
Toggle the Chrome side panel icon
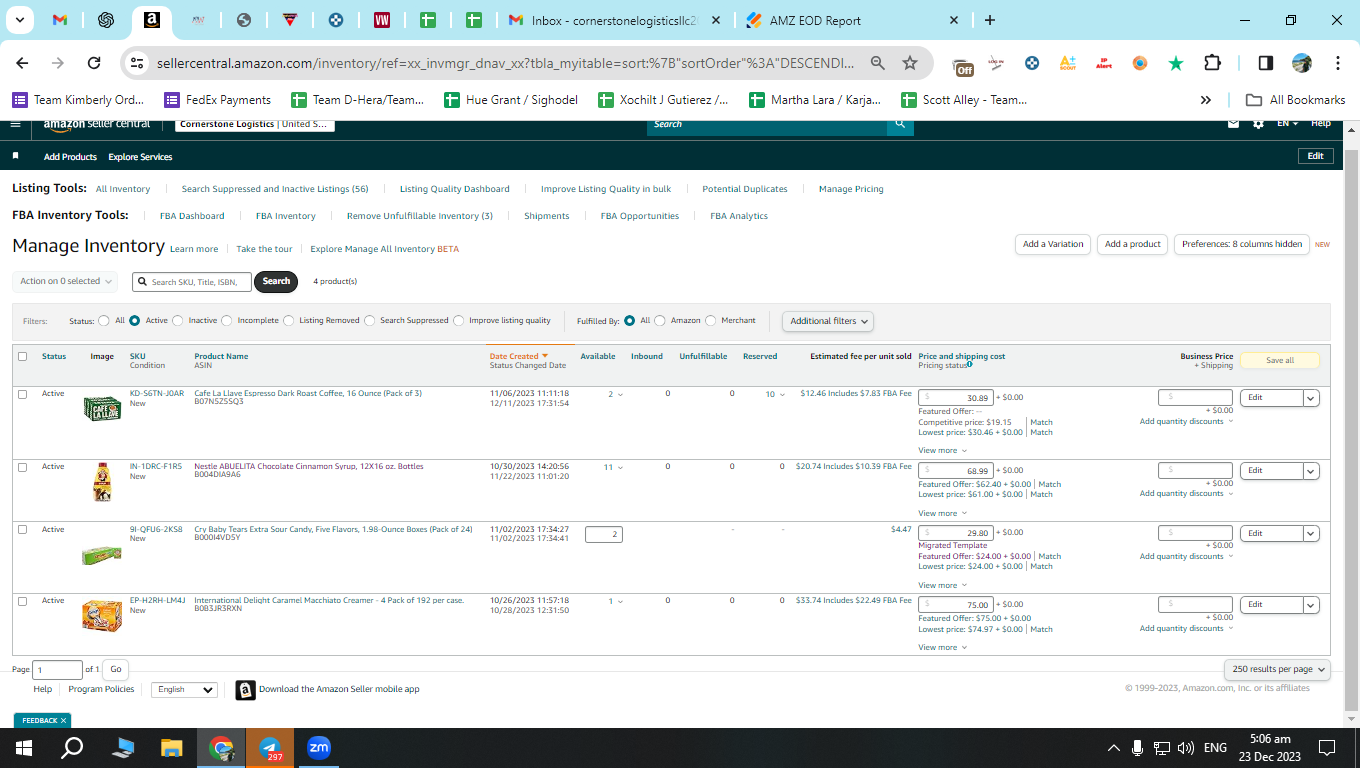[x=1265, y=63]
